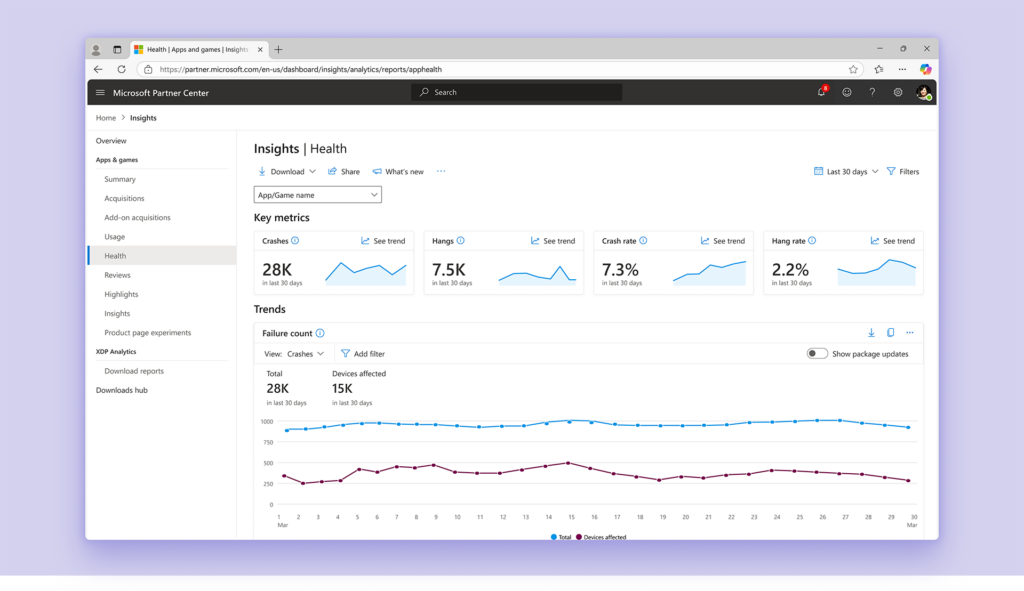Click the copy icon in Failure count
This screenshot has width=1024, height=591.
pos(890,333)
